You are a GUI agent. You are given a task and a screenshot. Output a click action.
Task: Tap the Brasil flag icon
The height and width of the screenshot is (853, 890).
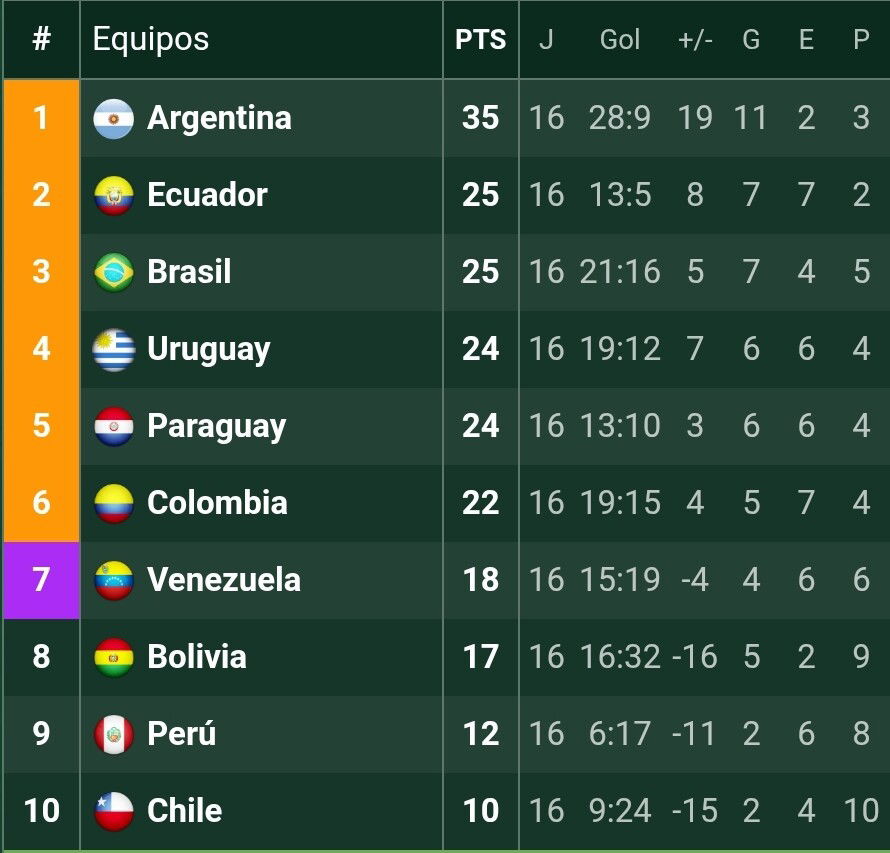pyautogui.click(x=114, y=272)
